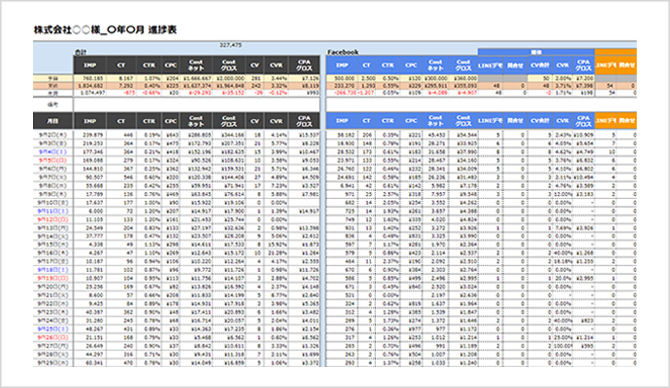This screenshot has width=670, height=388.
Task: Click the Cost gross cell ¥344,166
Action: coord(229,135)
